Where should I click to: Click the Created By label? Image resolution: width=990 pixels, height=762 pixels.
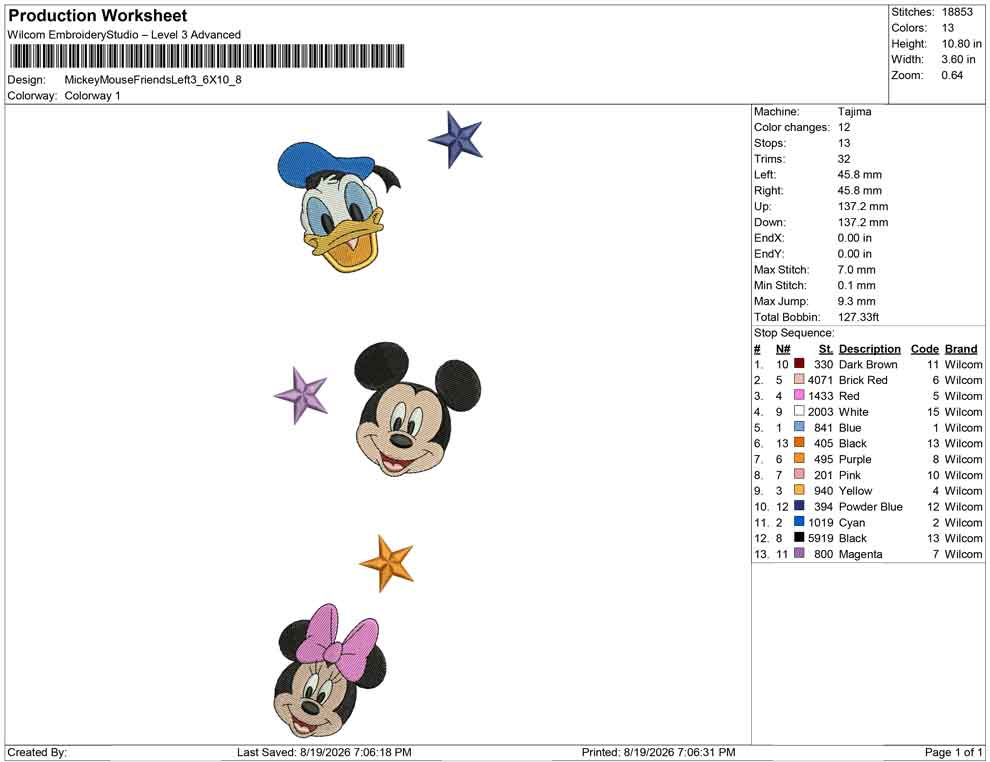[x=37, y=753]
